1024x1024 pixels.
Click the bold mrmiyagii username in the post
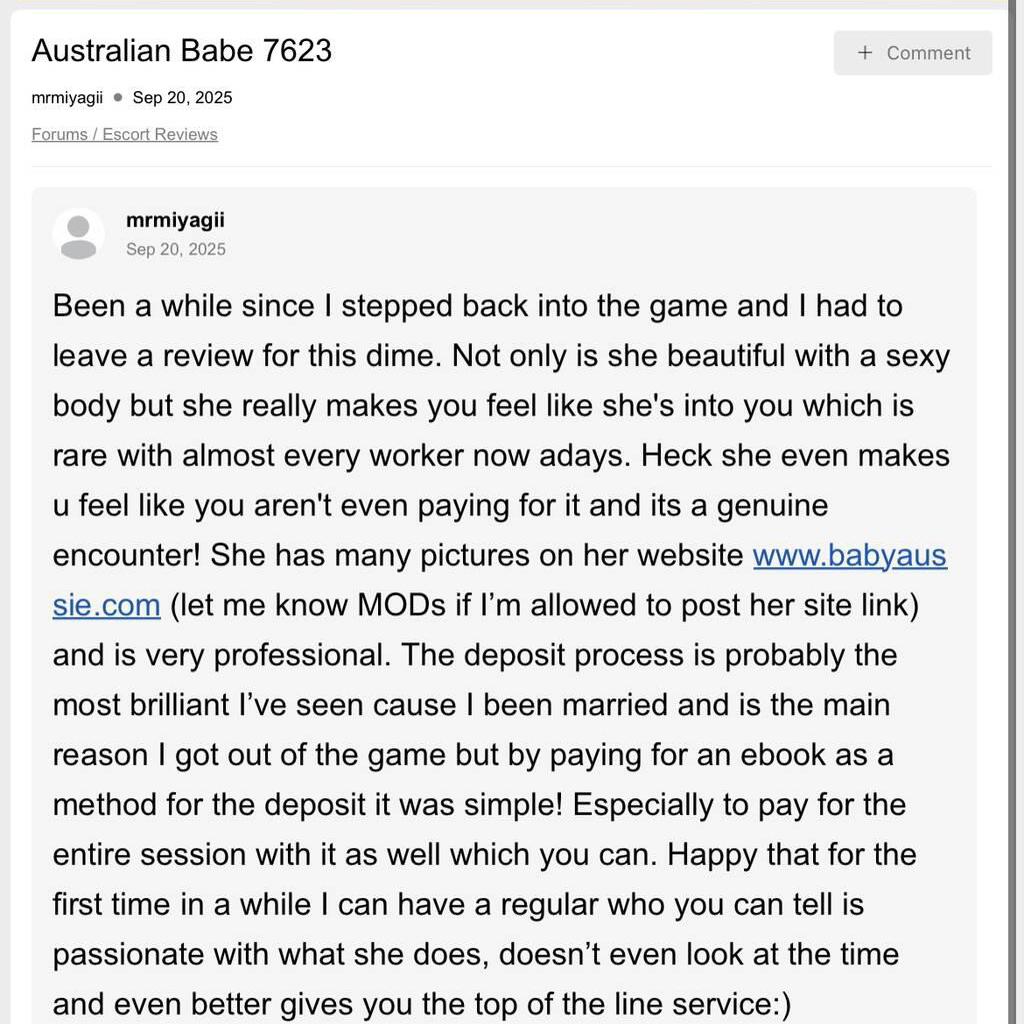tap(175, 220)
